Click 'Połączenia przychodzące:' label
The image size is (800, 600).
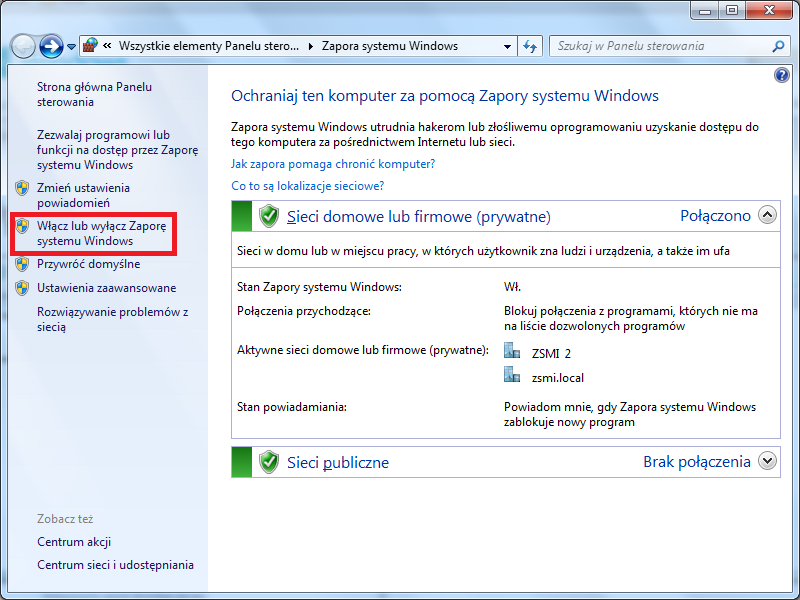tap(304, 311)
